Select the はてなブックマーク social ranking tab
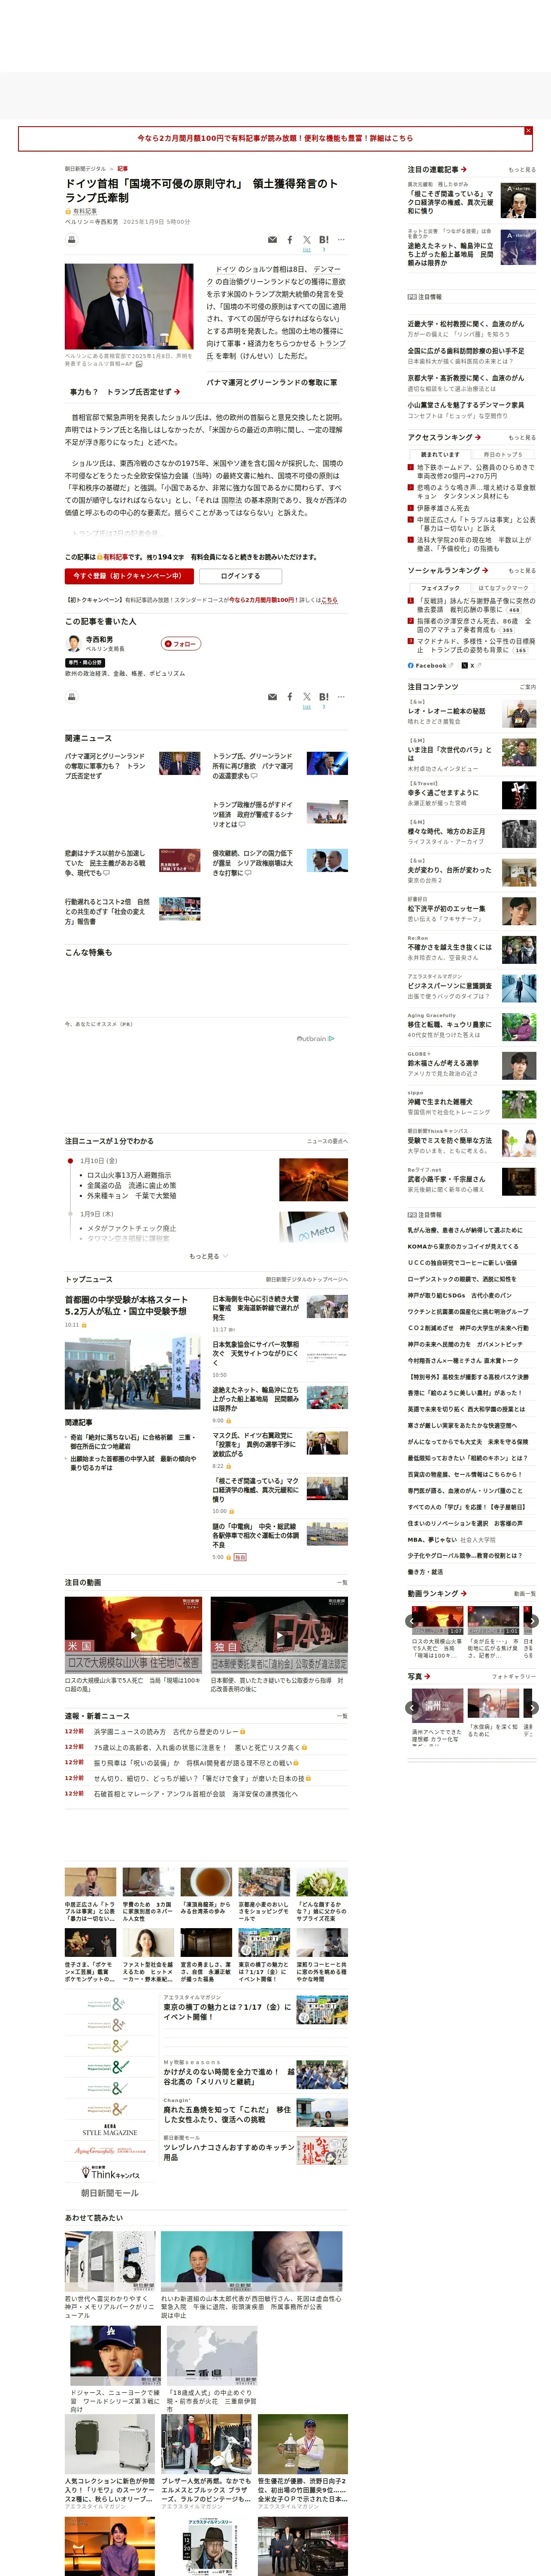 pyautogui.click(x=503, y=588)
